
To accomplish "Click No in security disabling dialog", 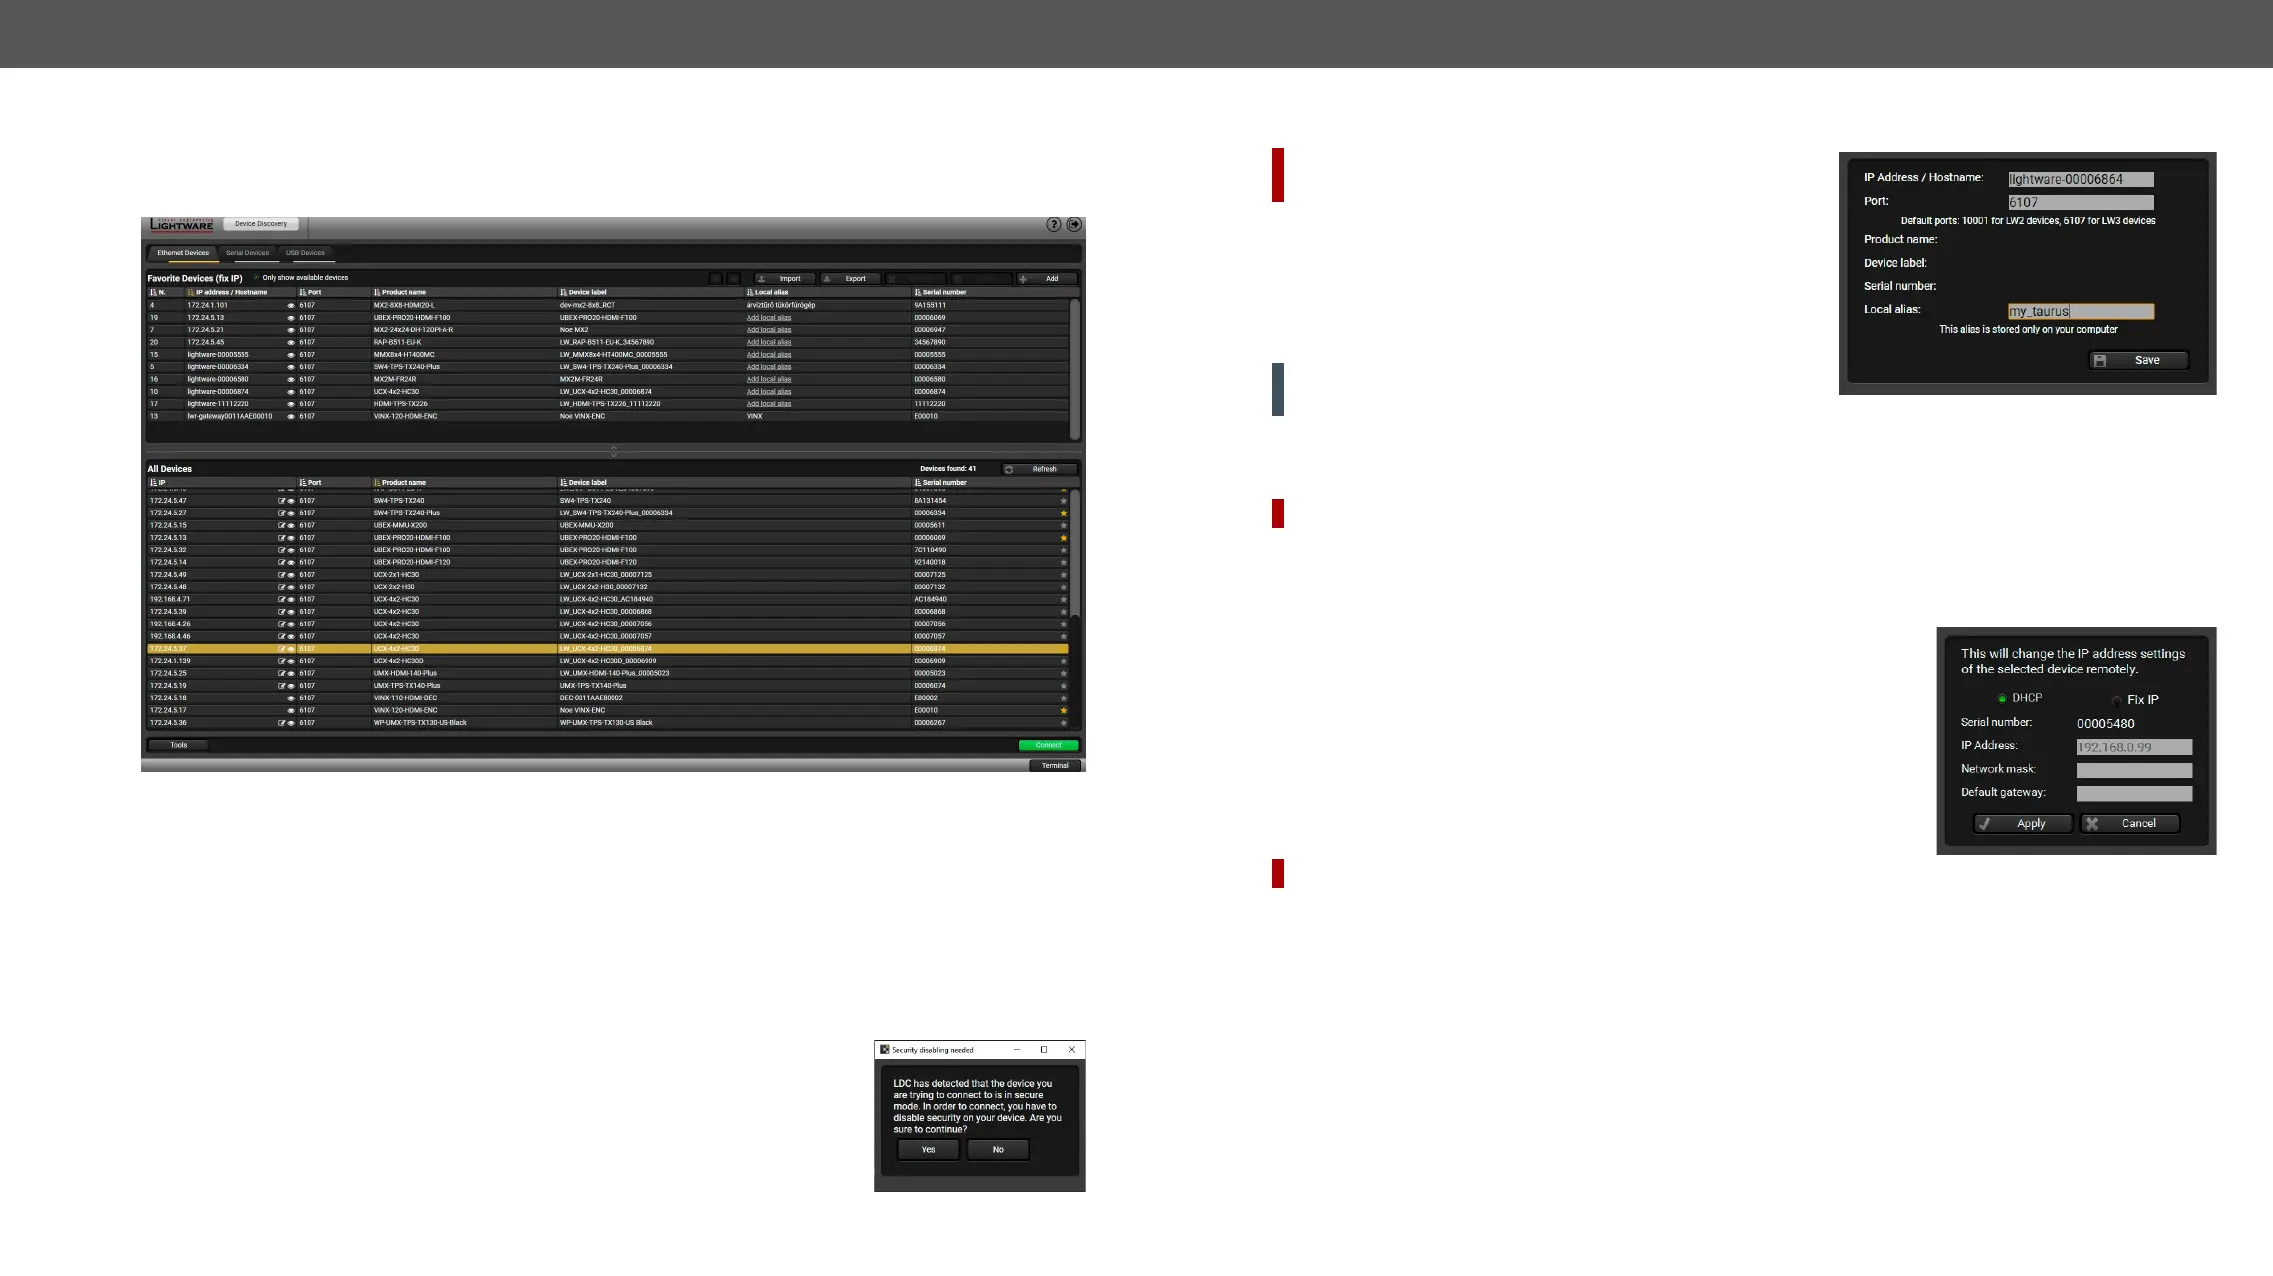I will 998,1150.
